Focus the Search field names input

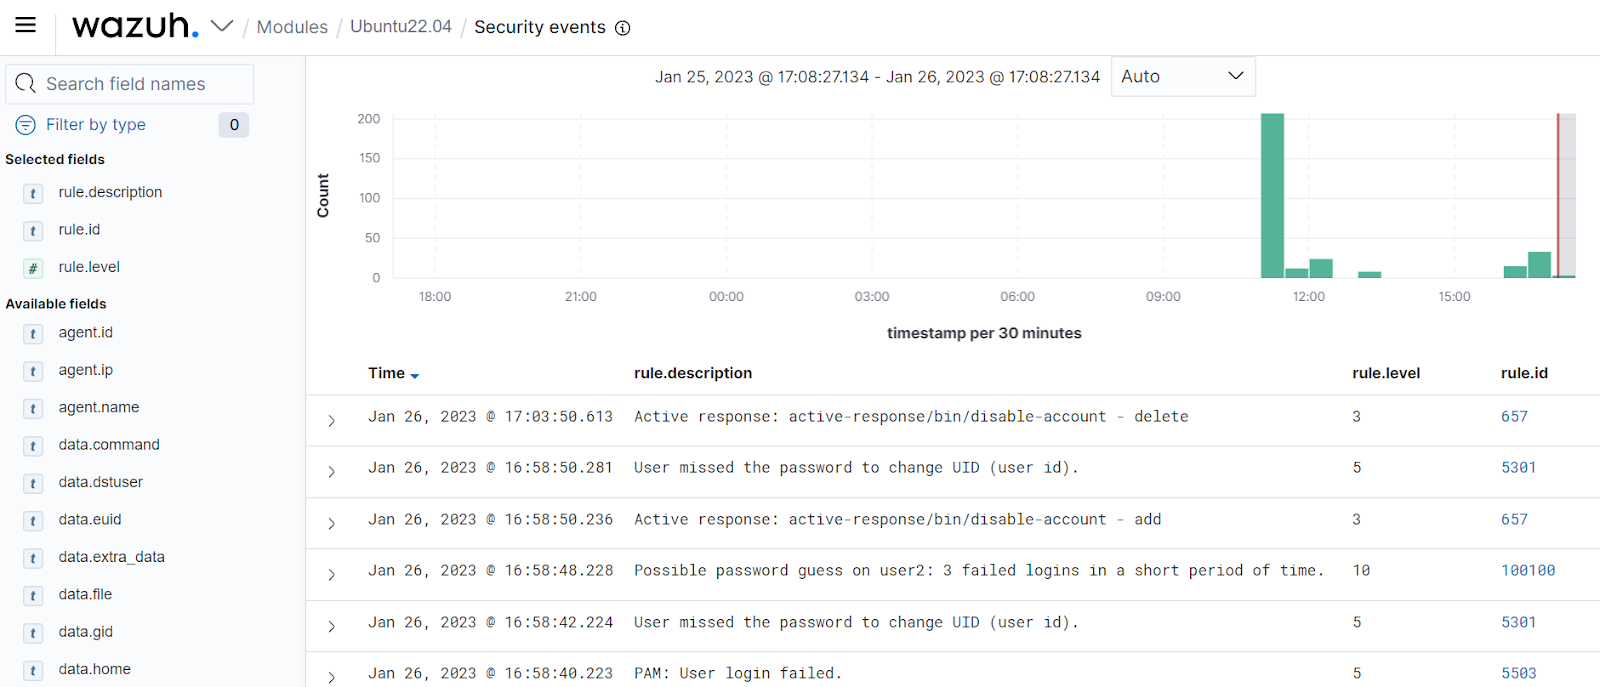point(130,84)
